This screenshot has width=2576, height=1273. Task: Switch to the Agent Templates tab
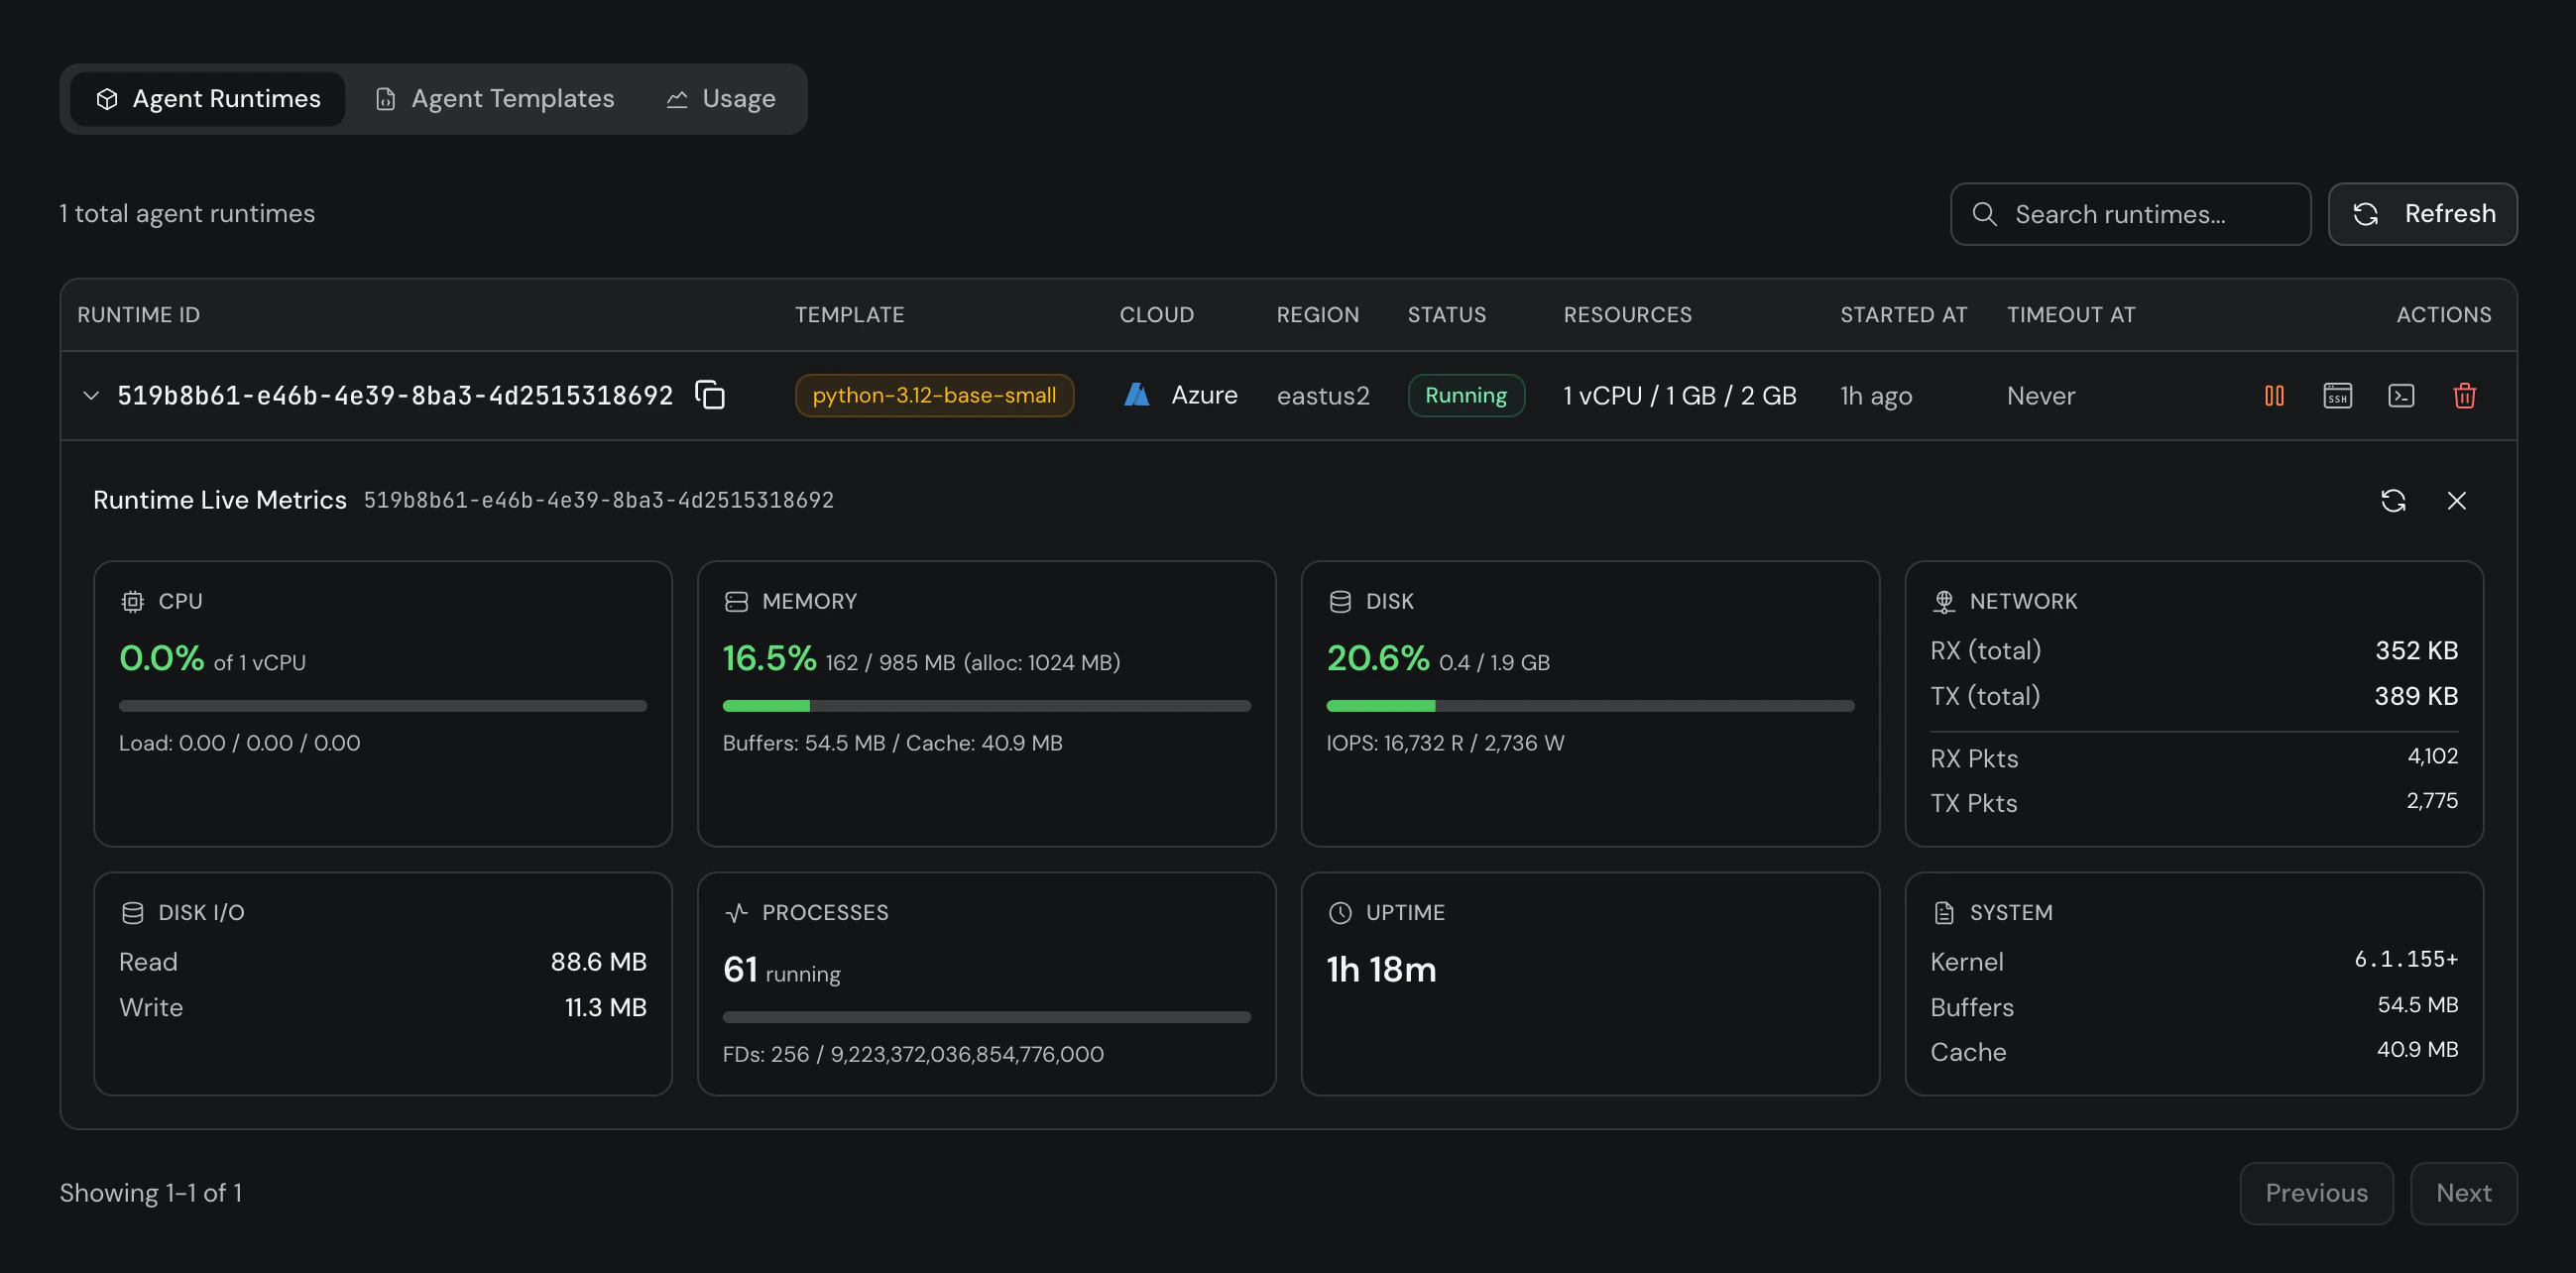click(494, 98)
